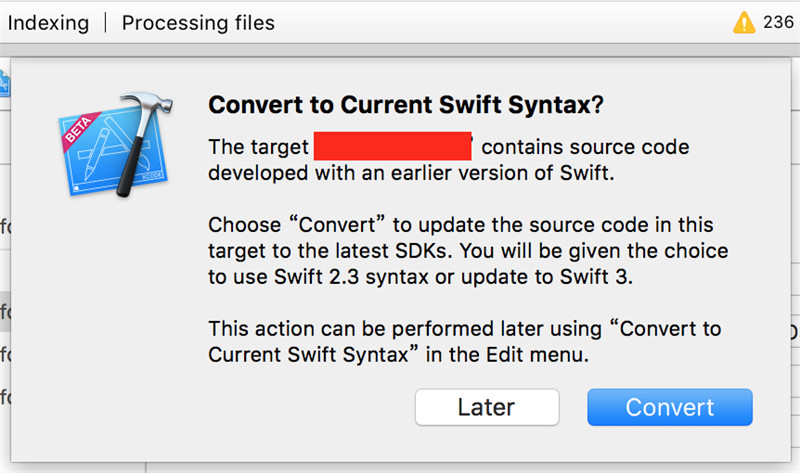Click the divider between Indexing and Processing files

tap(105, 22)
